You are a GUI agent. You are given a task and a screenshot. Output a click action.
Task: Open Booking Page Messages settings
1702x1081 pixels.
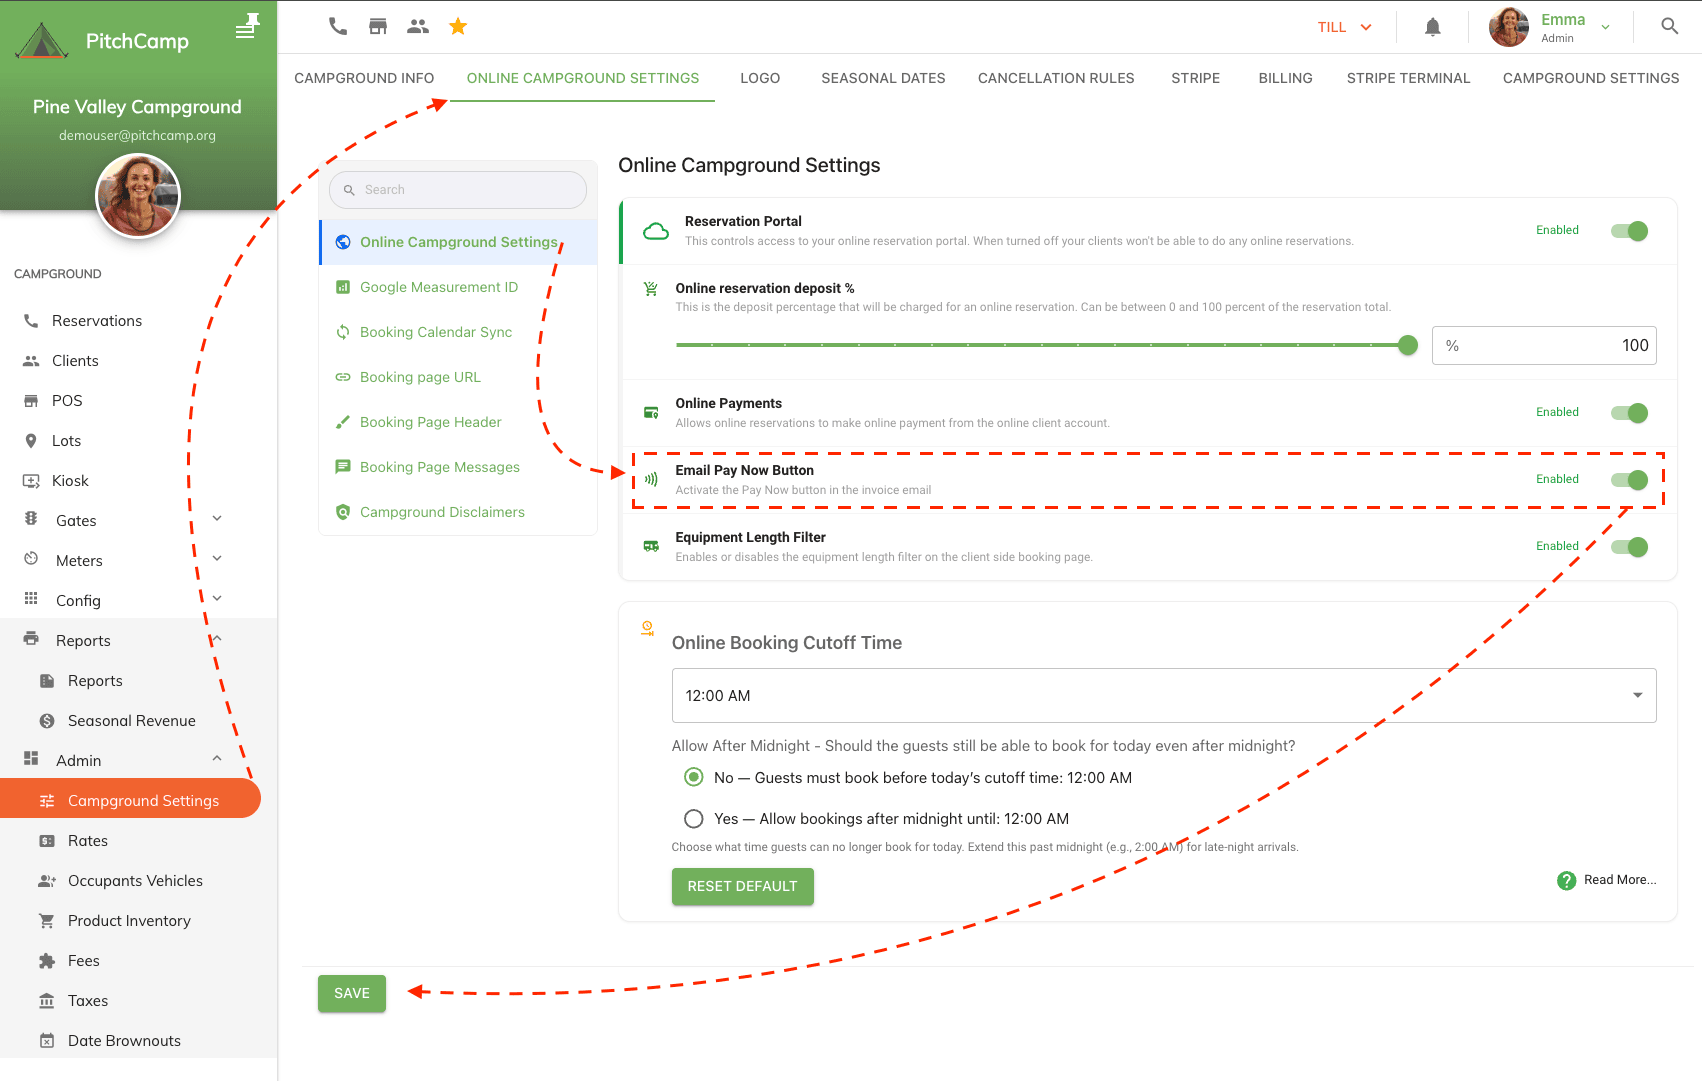tap(458, 467)
